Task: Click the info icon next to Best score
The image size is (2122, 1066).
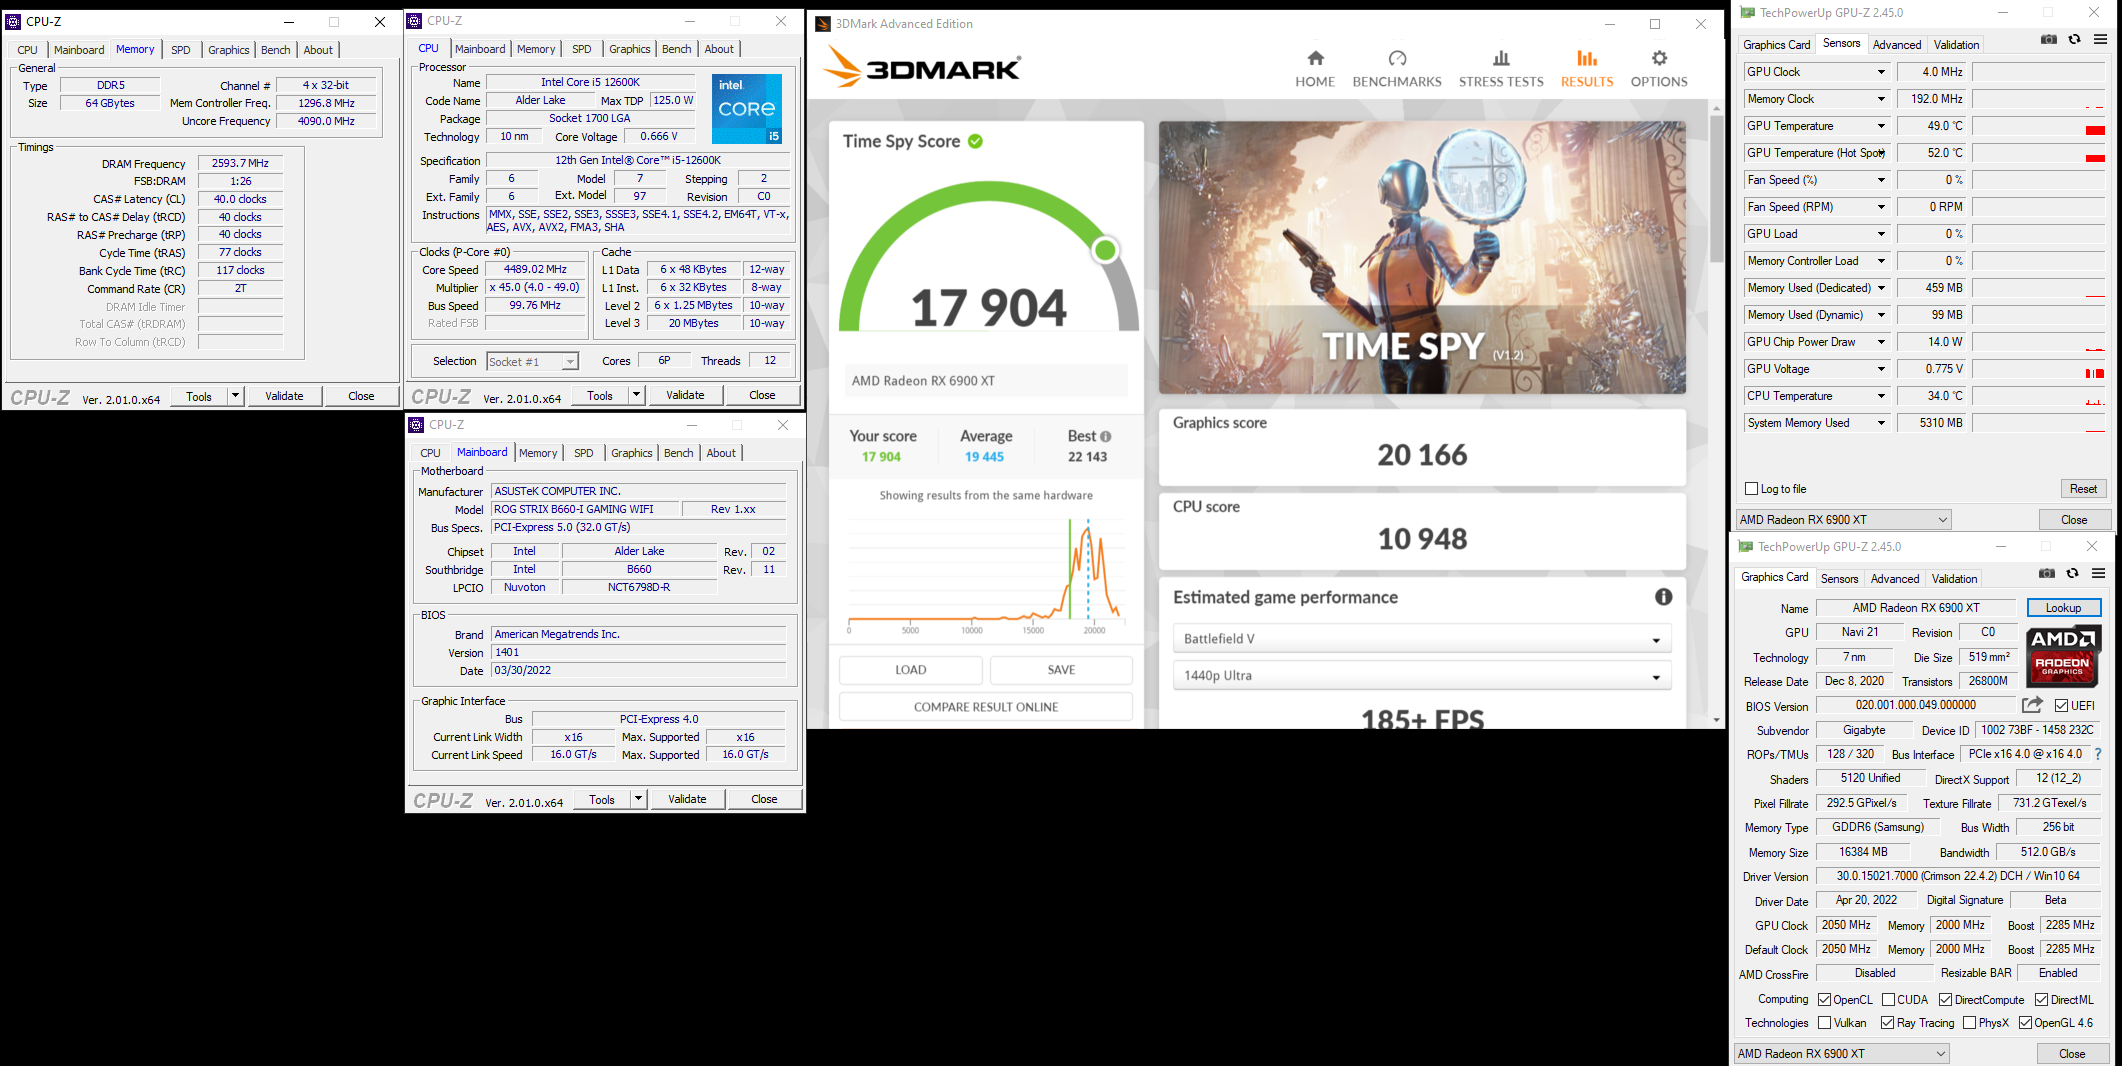Action: 1105,437
